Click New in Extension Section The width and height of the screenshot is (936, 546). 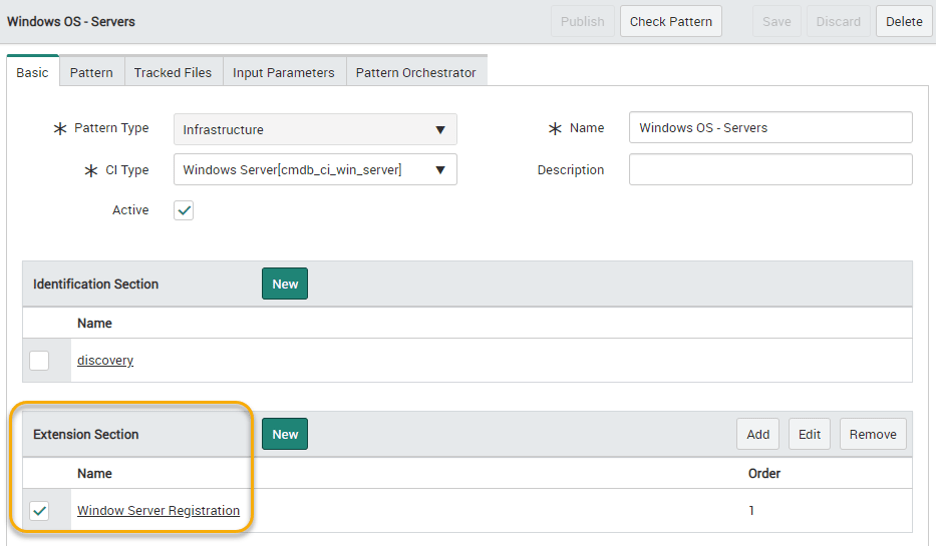(x=285, y=434)
